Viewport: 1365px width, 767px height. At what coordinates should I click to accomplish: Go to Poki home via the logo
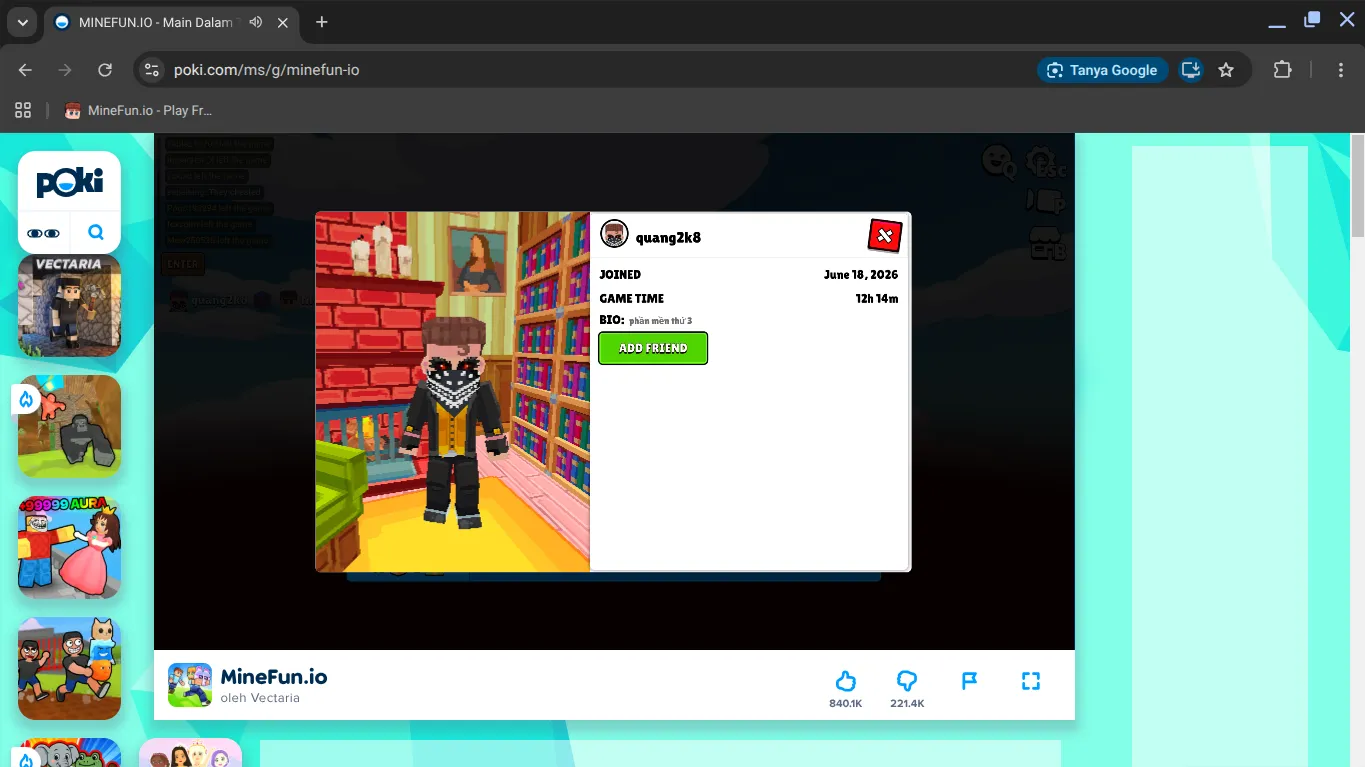click(x=69, y=182)
